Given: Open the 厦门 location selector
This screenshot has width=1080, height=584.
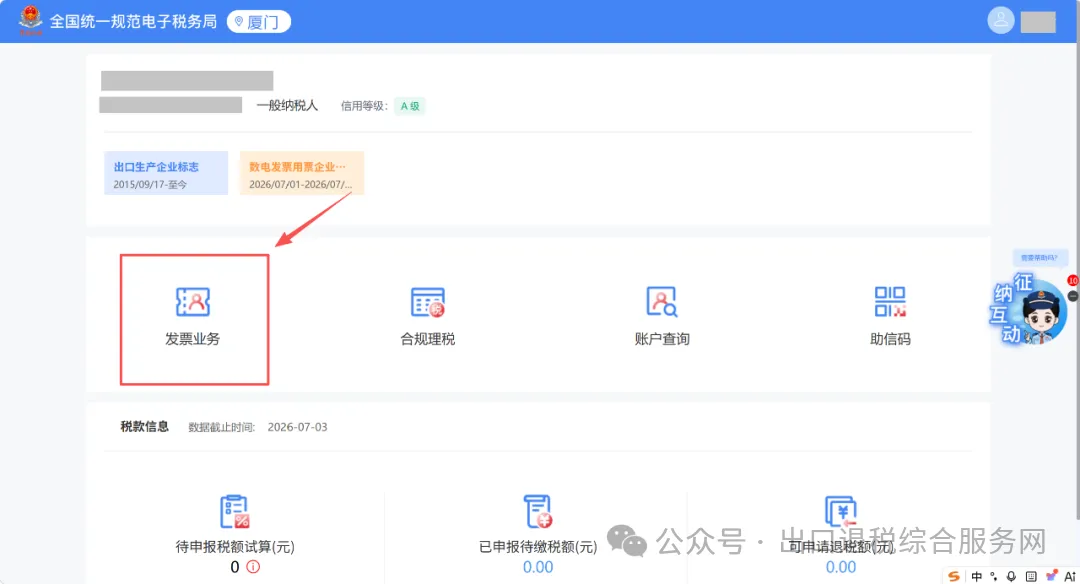Looking at the screenshot, I should (258, 22).
